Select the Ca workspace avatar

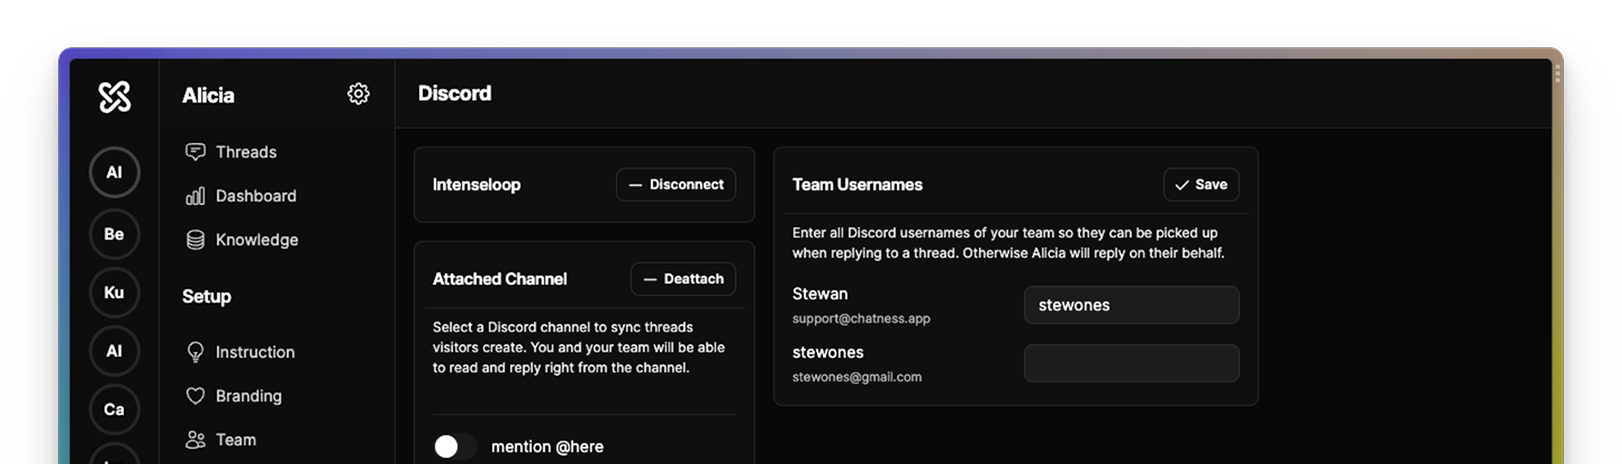[x=114, y=409]
